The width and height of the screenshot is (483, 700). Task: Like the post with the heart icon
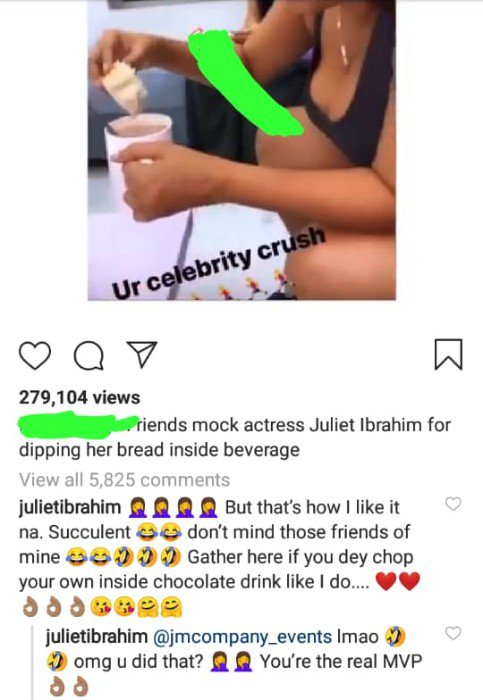(x=35, y=355)
